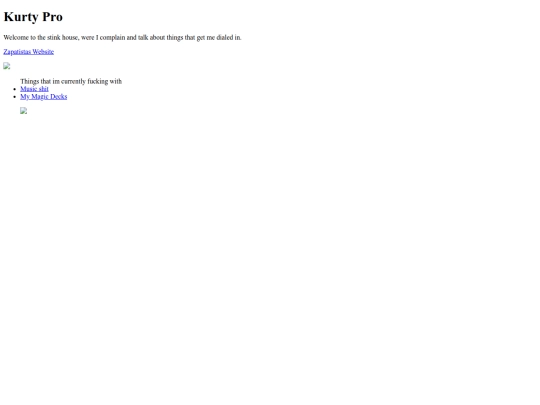Click the Kurty Pro heading

(x=33, y=17)
